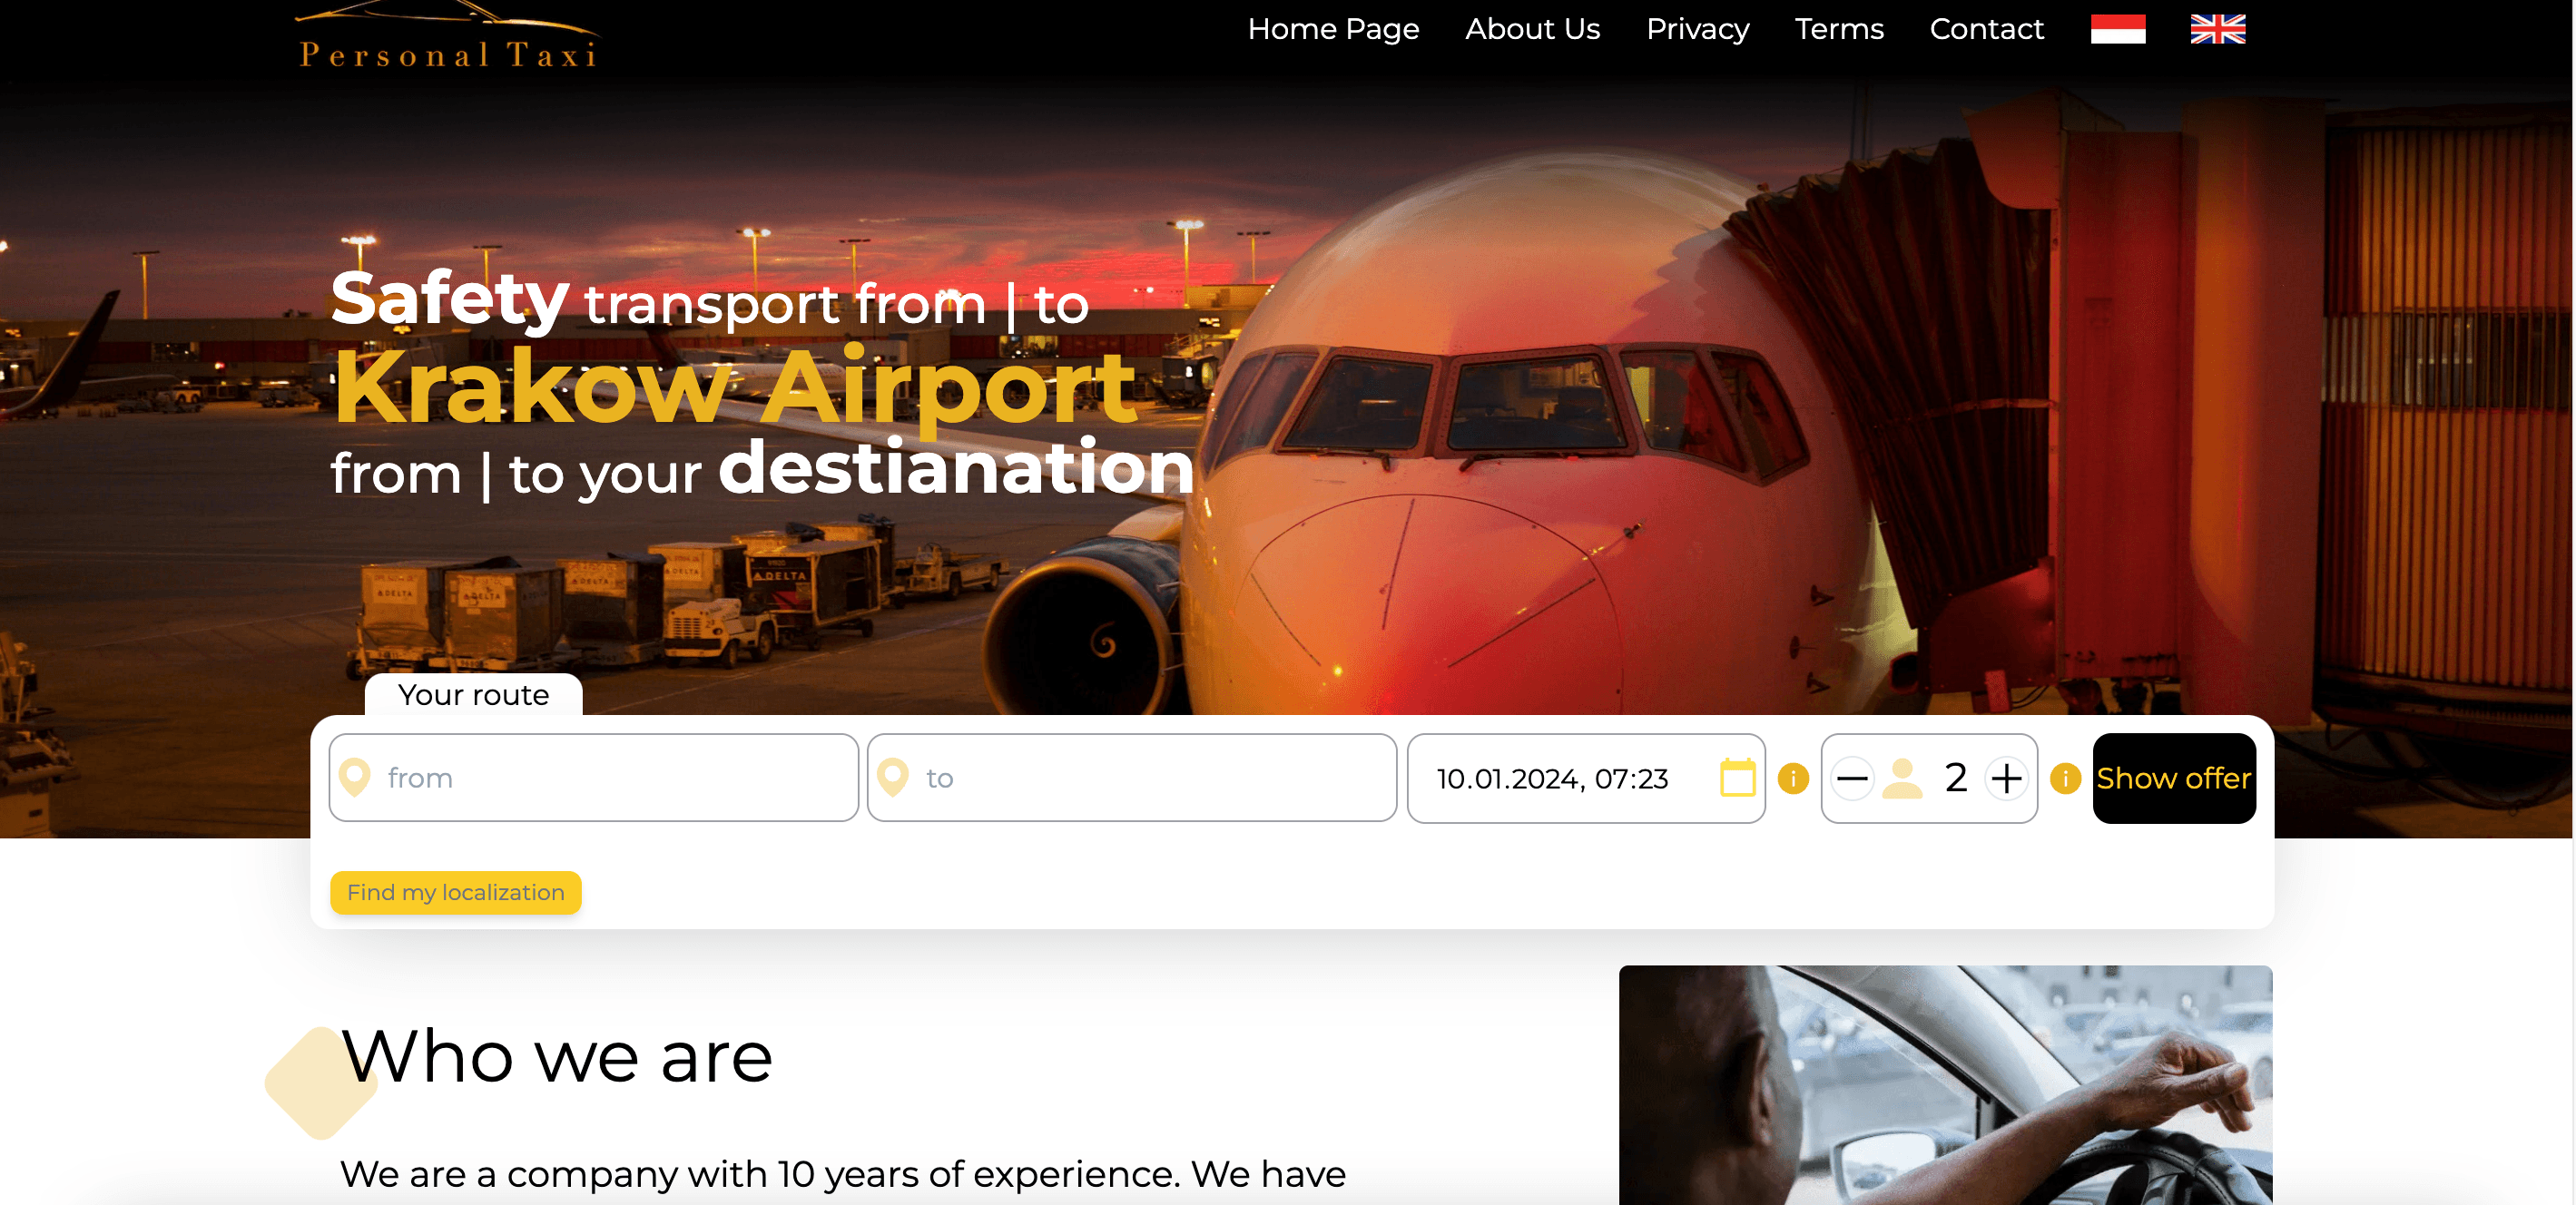
Task: Click the pin icon in the to field
Action: click(892, 777)
